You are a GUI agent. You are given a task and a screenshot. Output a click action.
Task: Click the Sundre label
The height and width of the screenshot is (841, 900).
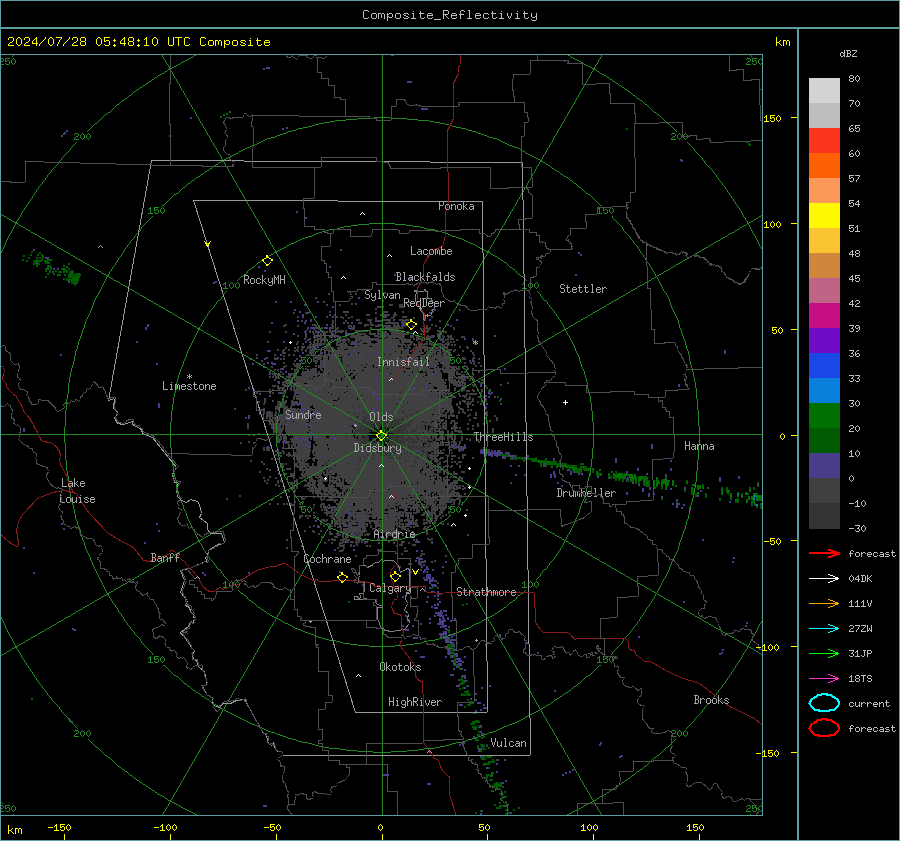(x=303, y=415)
